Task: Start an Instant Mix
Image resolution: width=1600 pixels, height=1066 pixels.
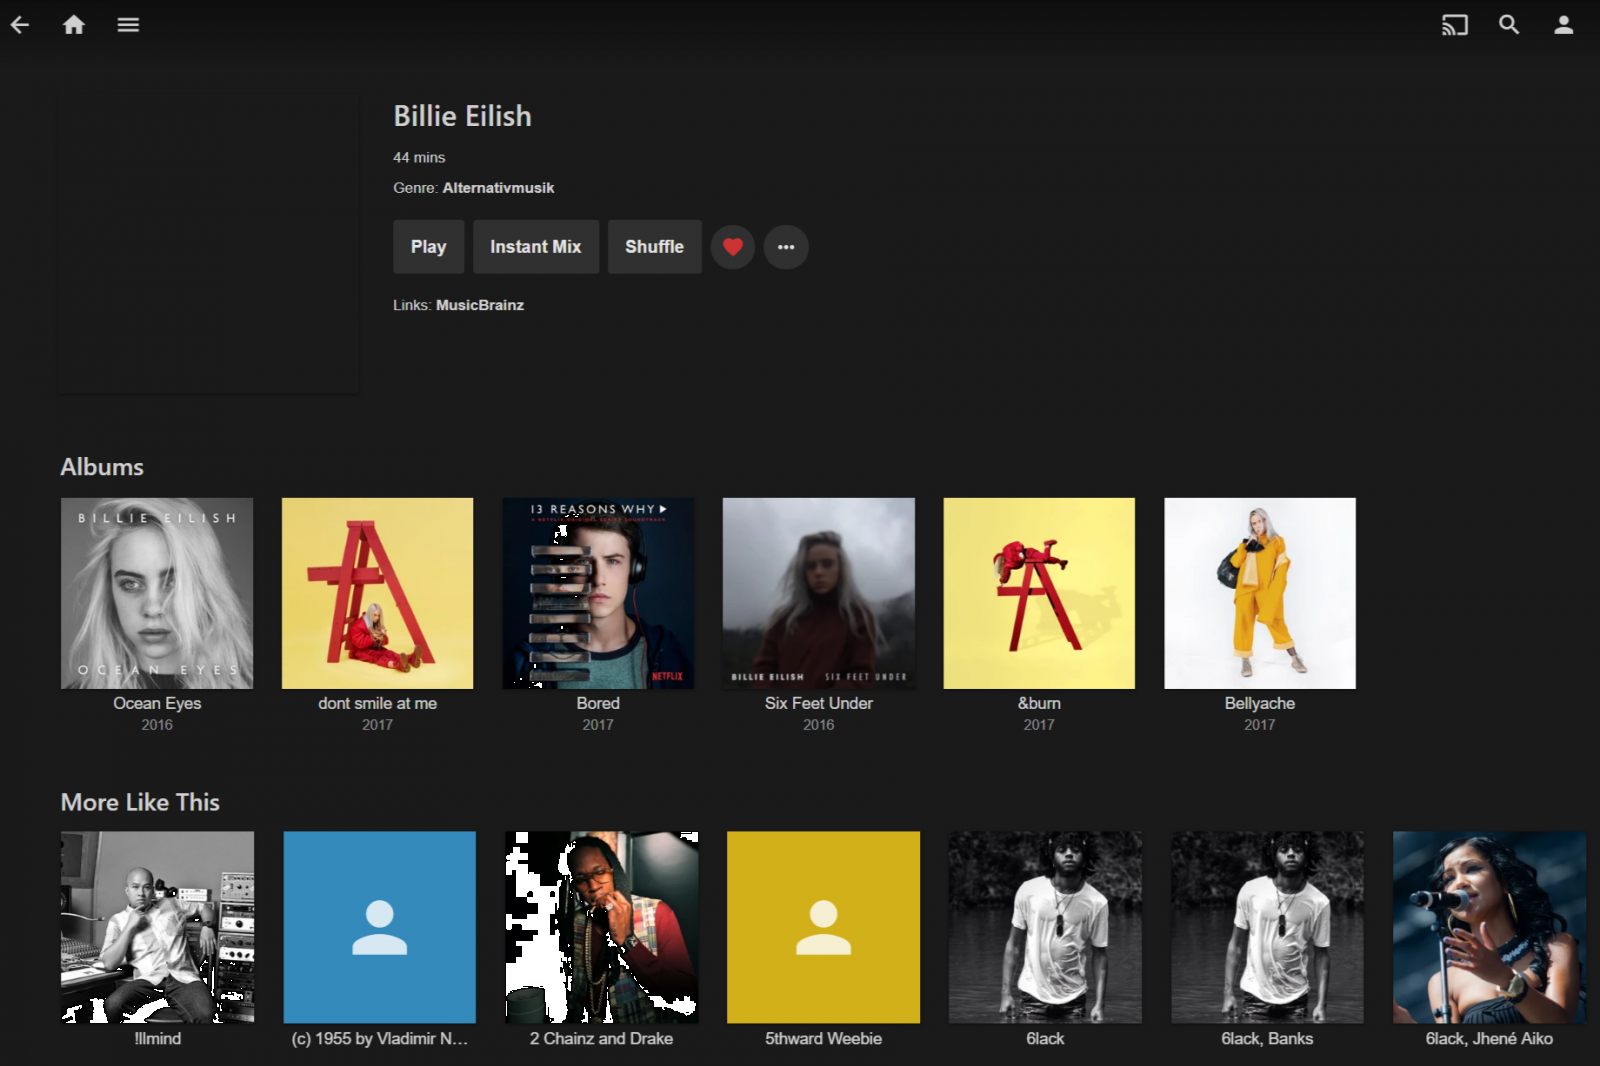Action: coord(535,247)
